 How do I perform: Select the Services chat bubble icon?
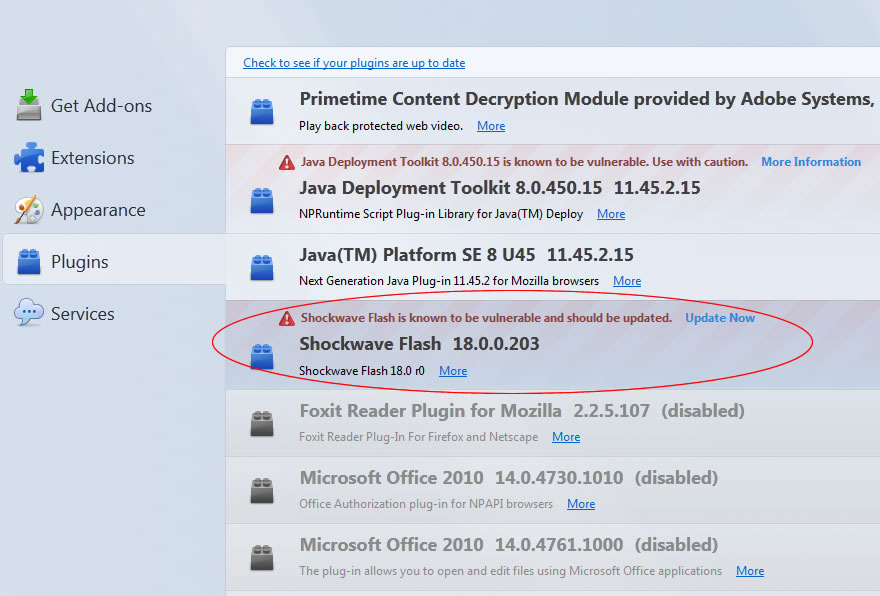click(x=29, y=312)
